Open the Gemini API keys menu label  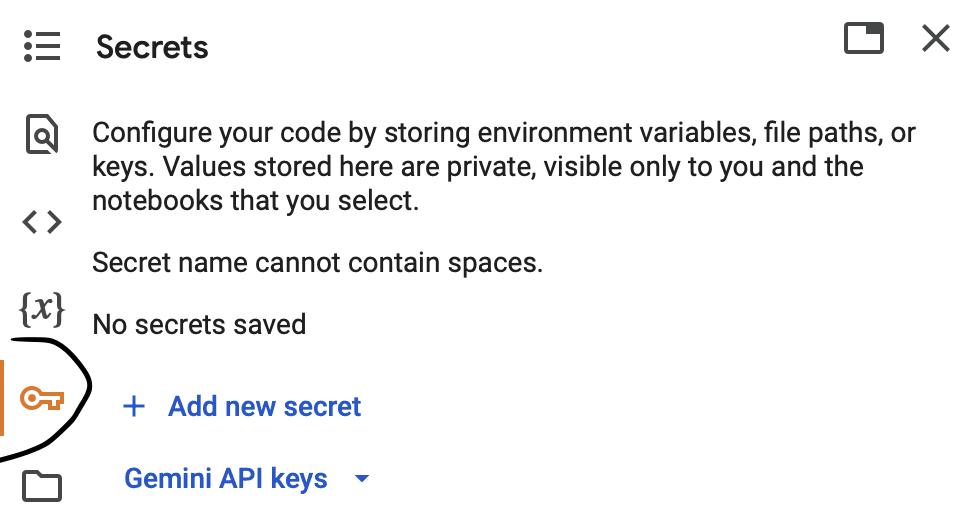tap(226, 478)
